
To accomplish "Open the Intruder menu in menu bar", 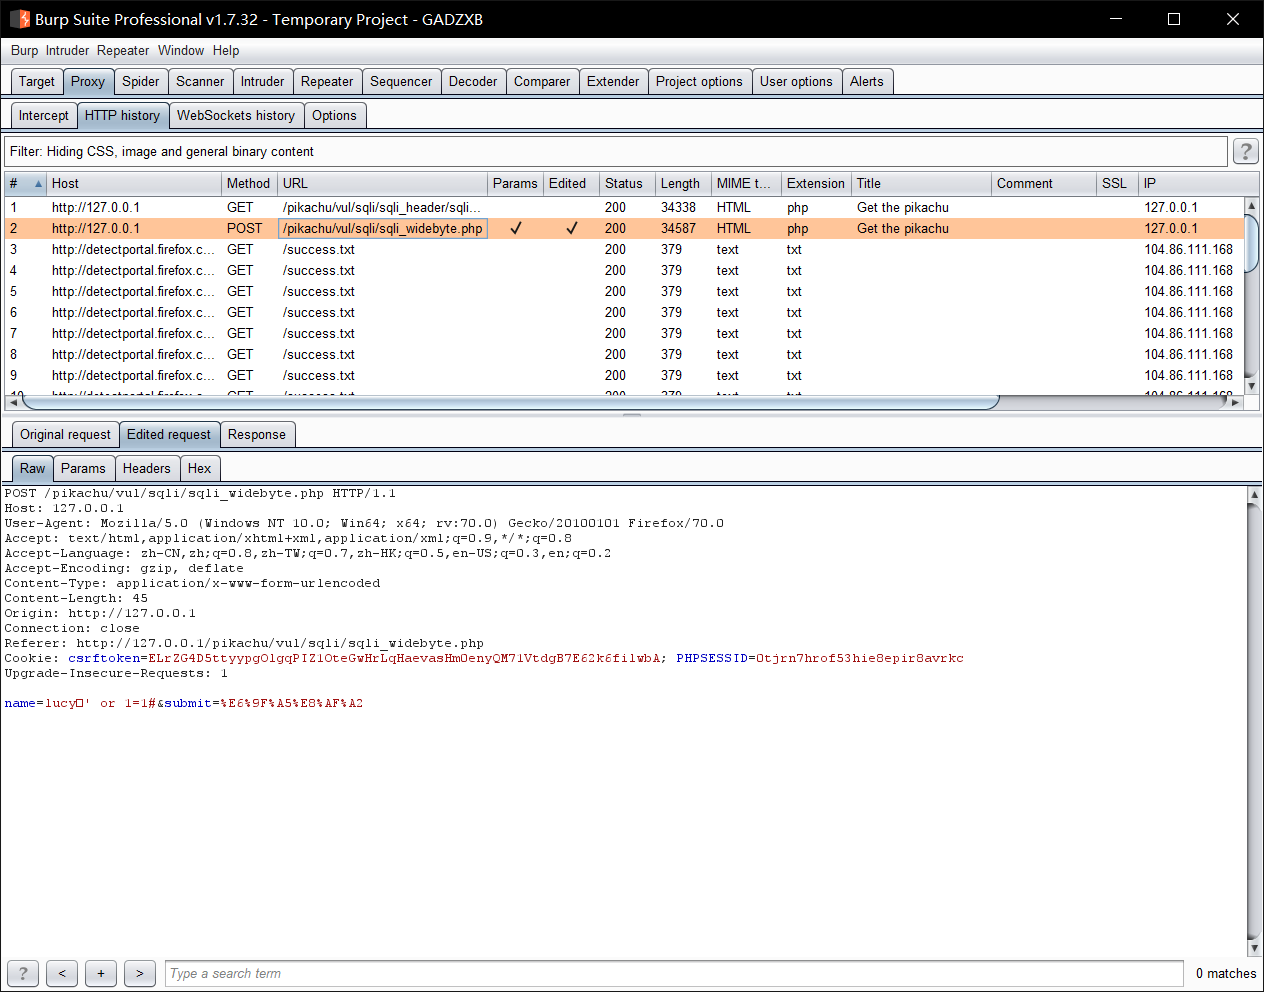I will pyautogui.click(x=67, y=51).
